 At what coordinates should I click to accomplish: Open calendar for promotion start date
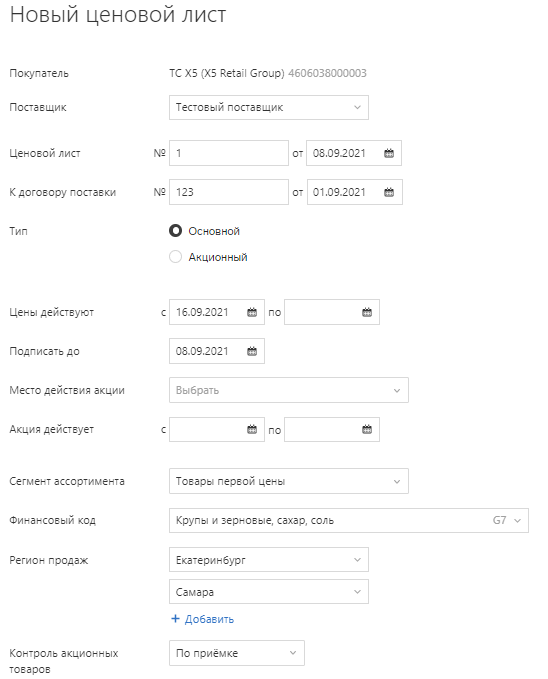coord(252,430)
